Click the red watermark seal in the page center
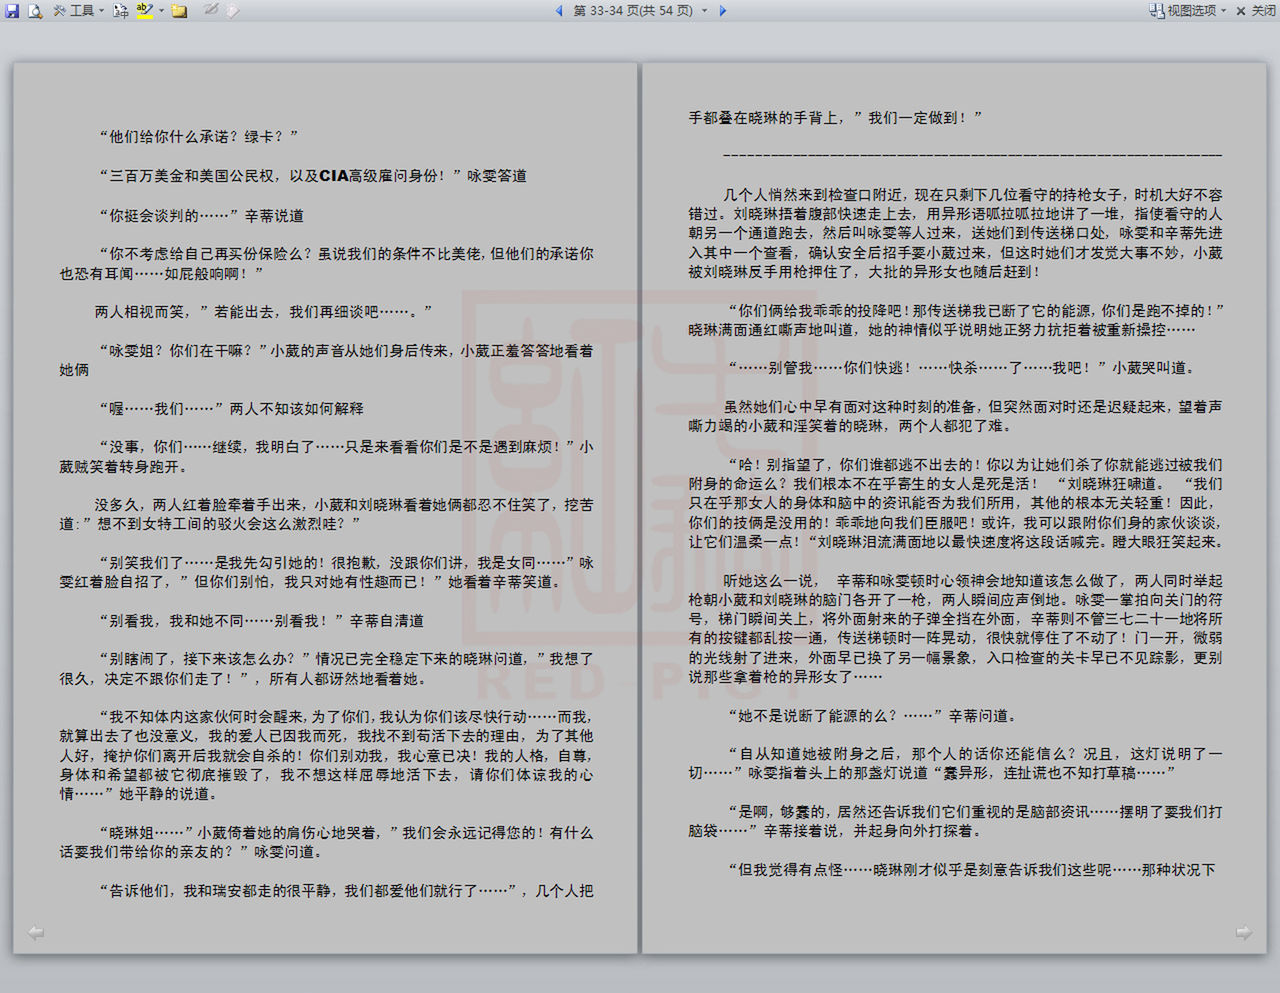The width and height of the screenshot is (1280, 993). point(640,480)
